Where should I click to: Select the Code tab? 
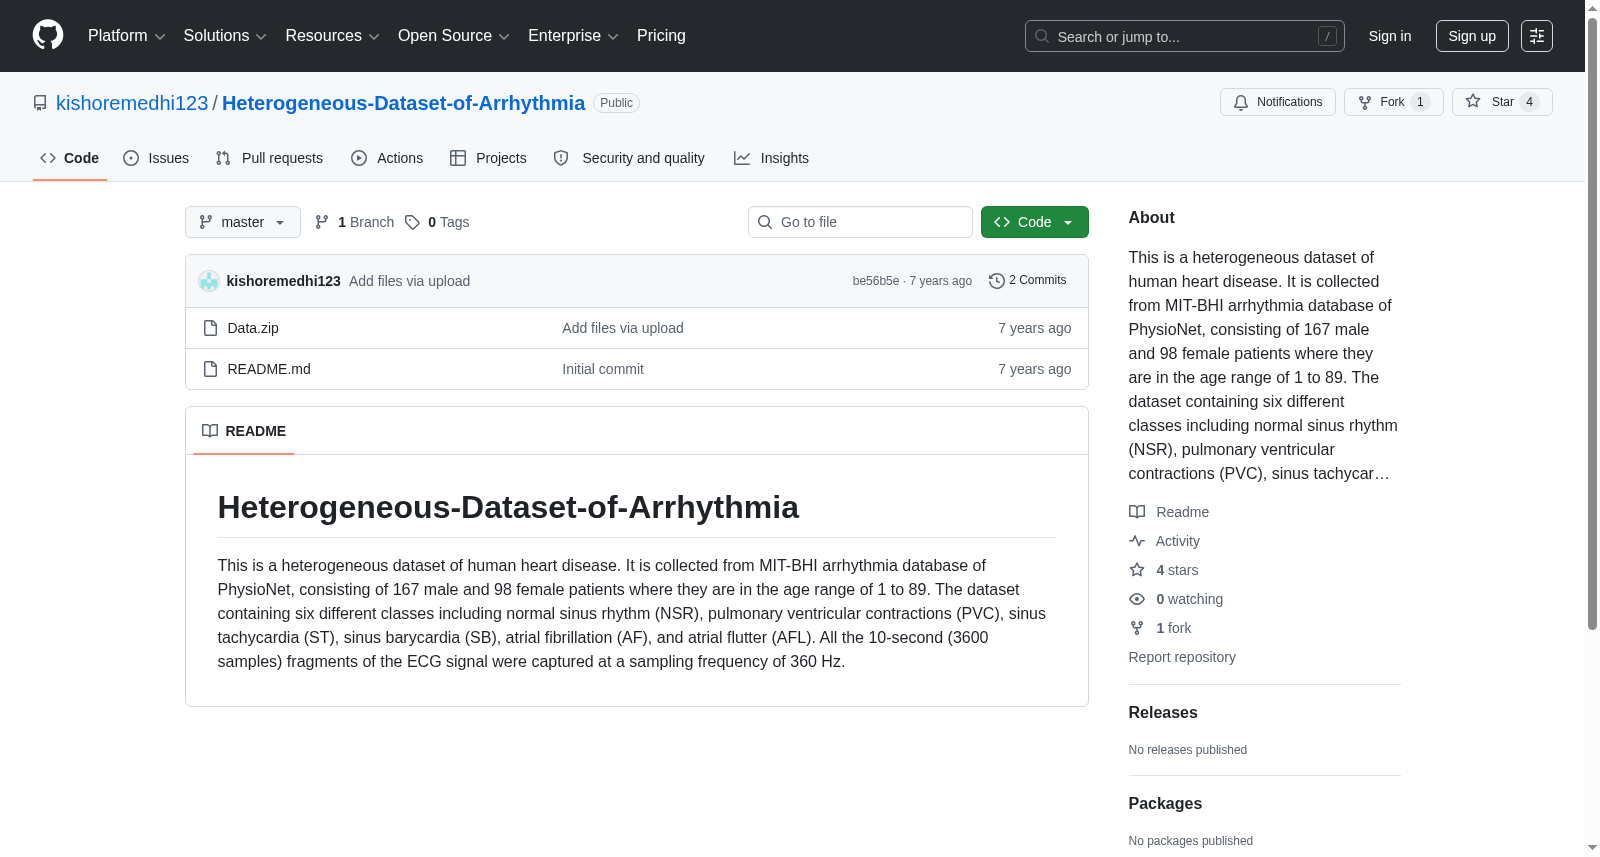tap(70, 158)
